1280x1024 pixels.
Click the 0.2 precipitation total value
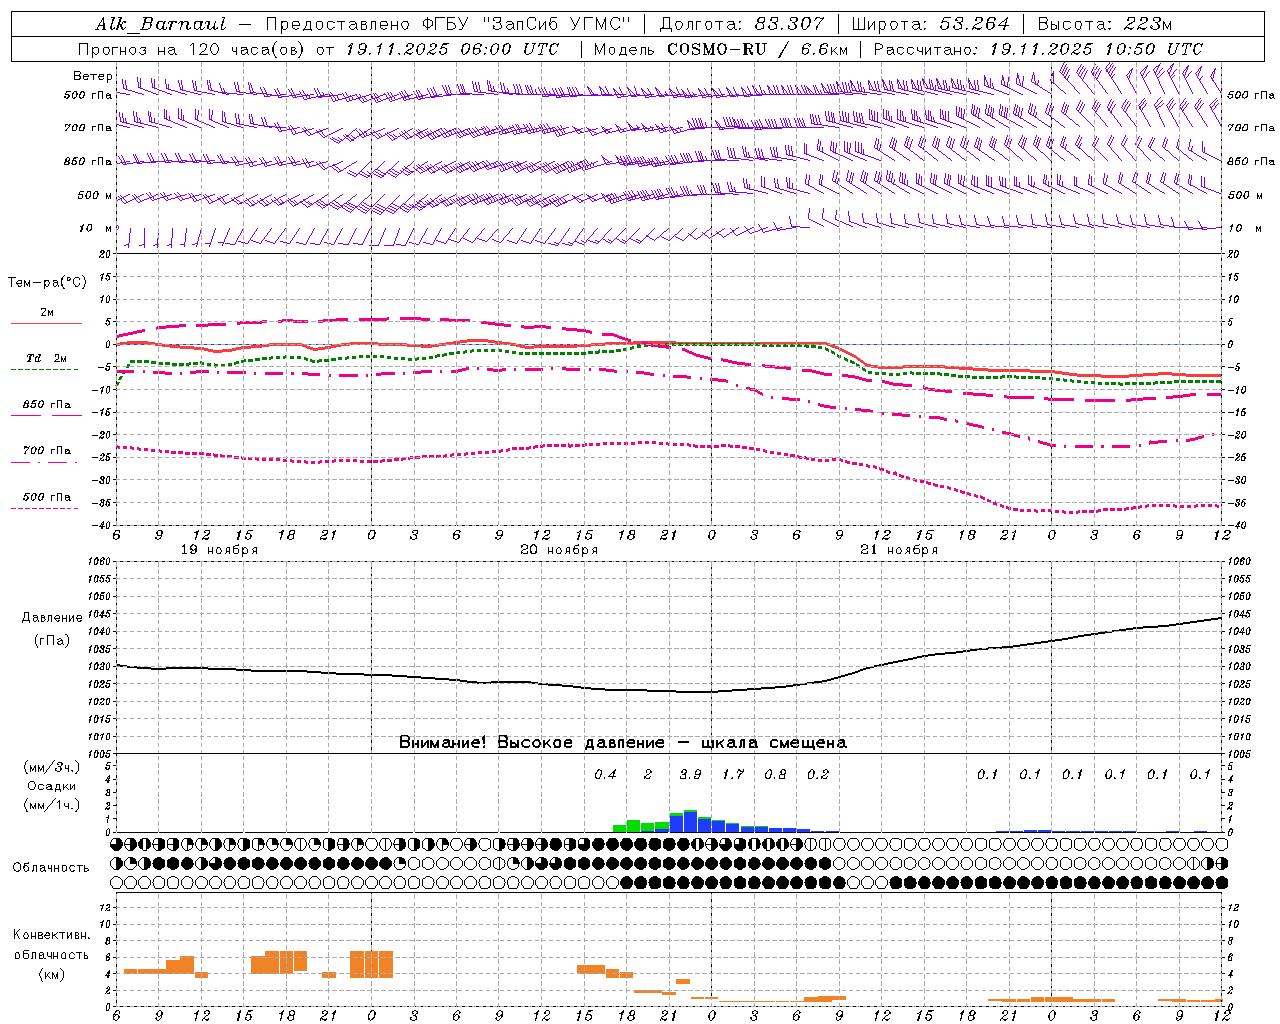point(818,775)
